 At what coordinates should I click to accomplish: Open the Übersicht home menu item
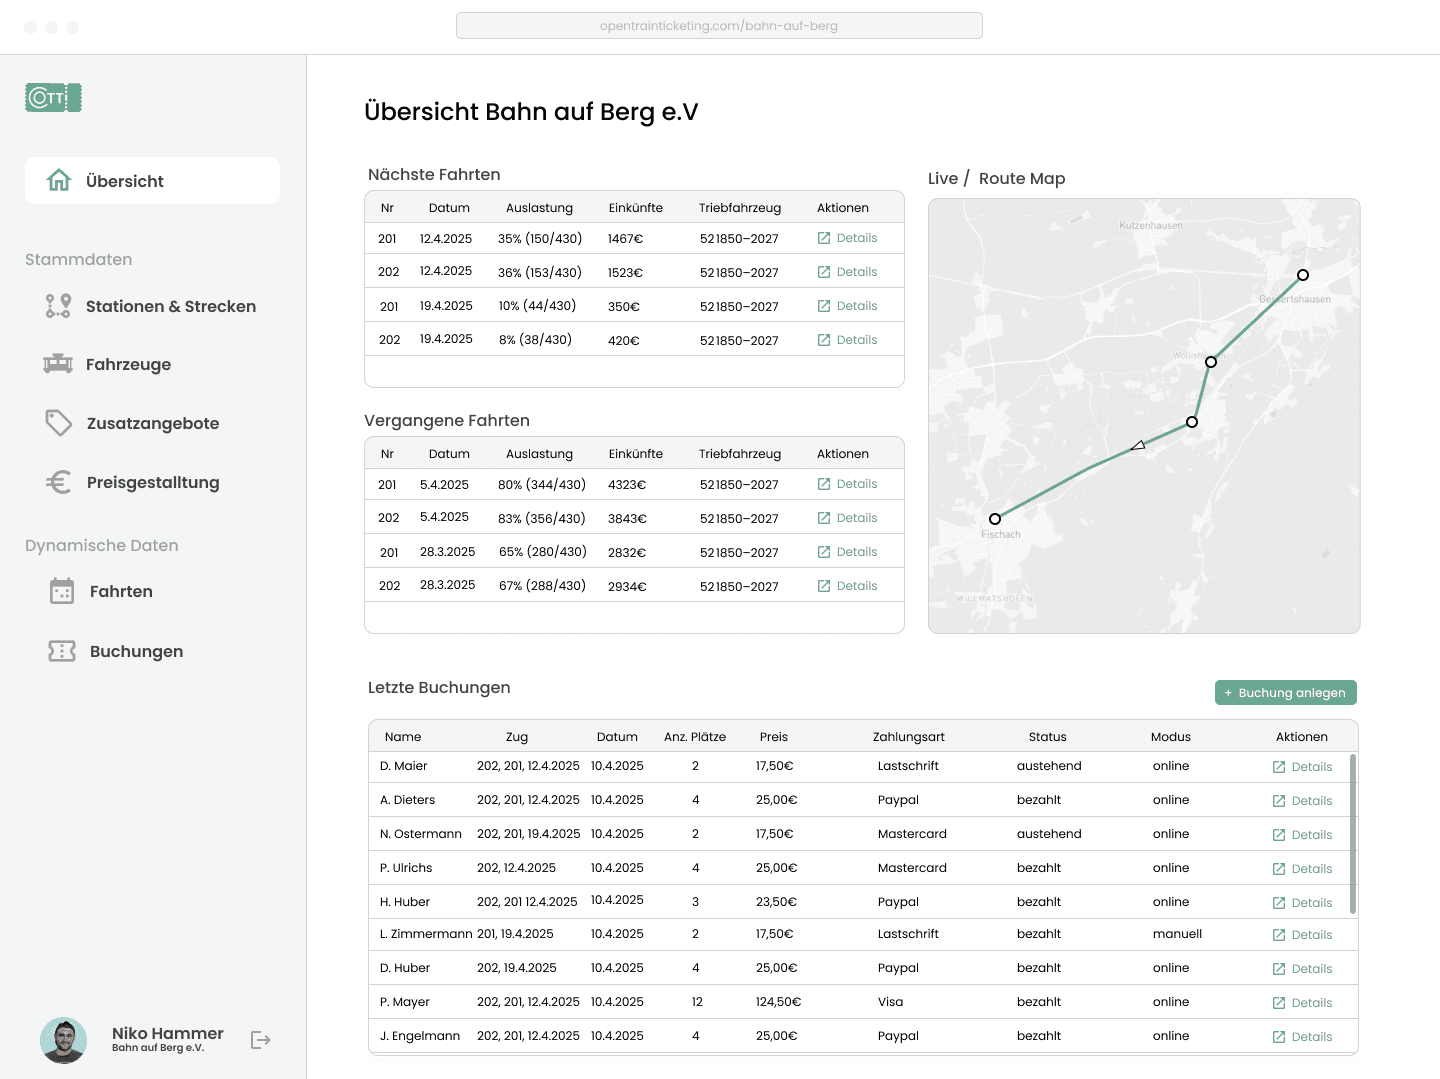coord(152,181)
